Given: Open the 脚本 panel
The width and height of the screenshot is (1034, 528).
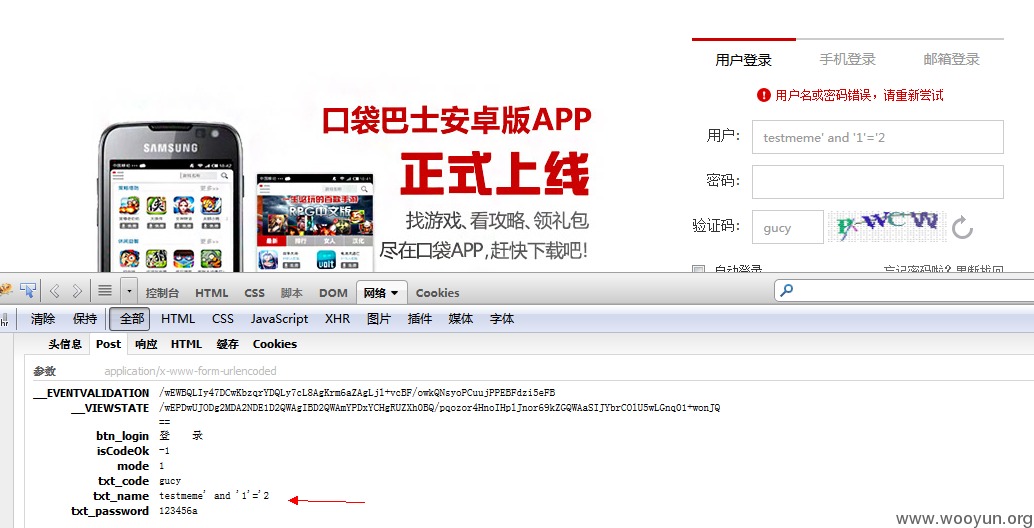Looking at the screenshot, I should click(291, 293).
